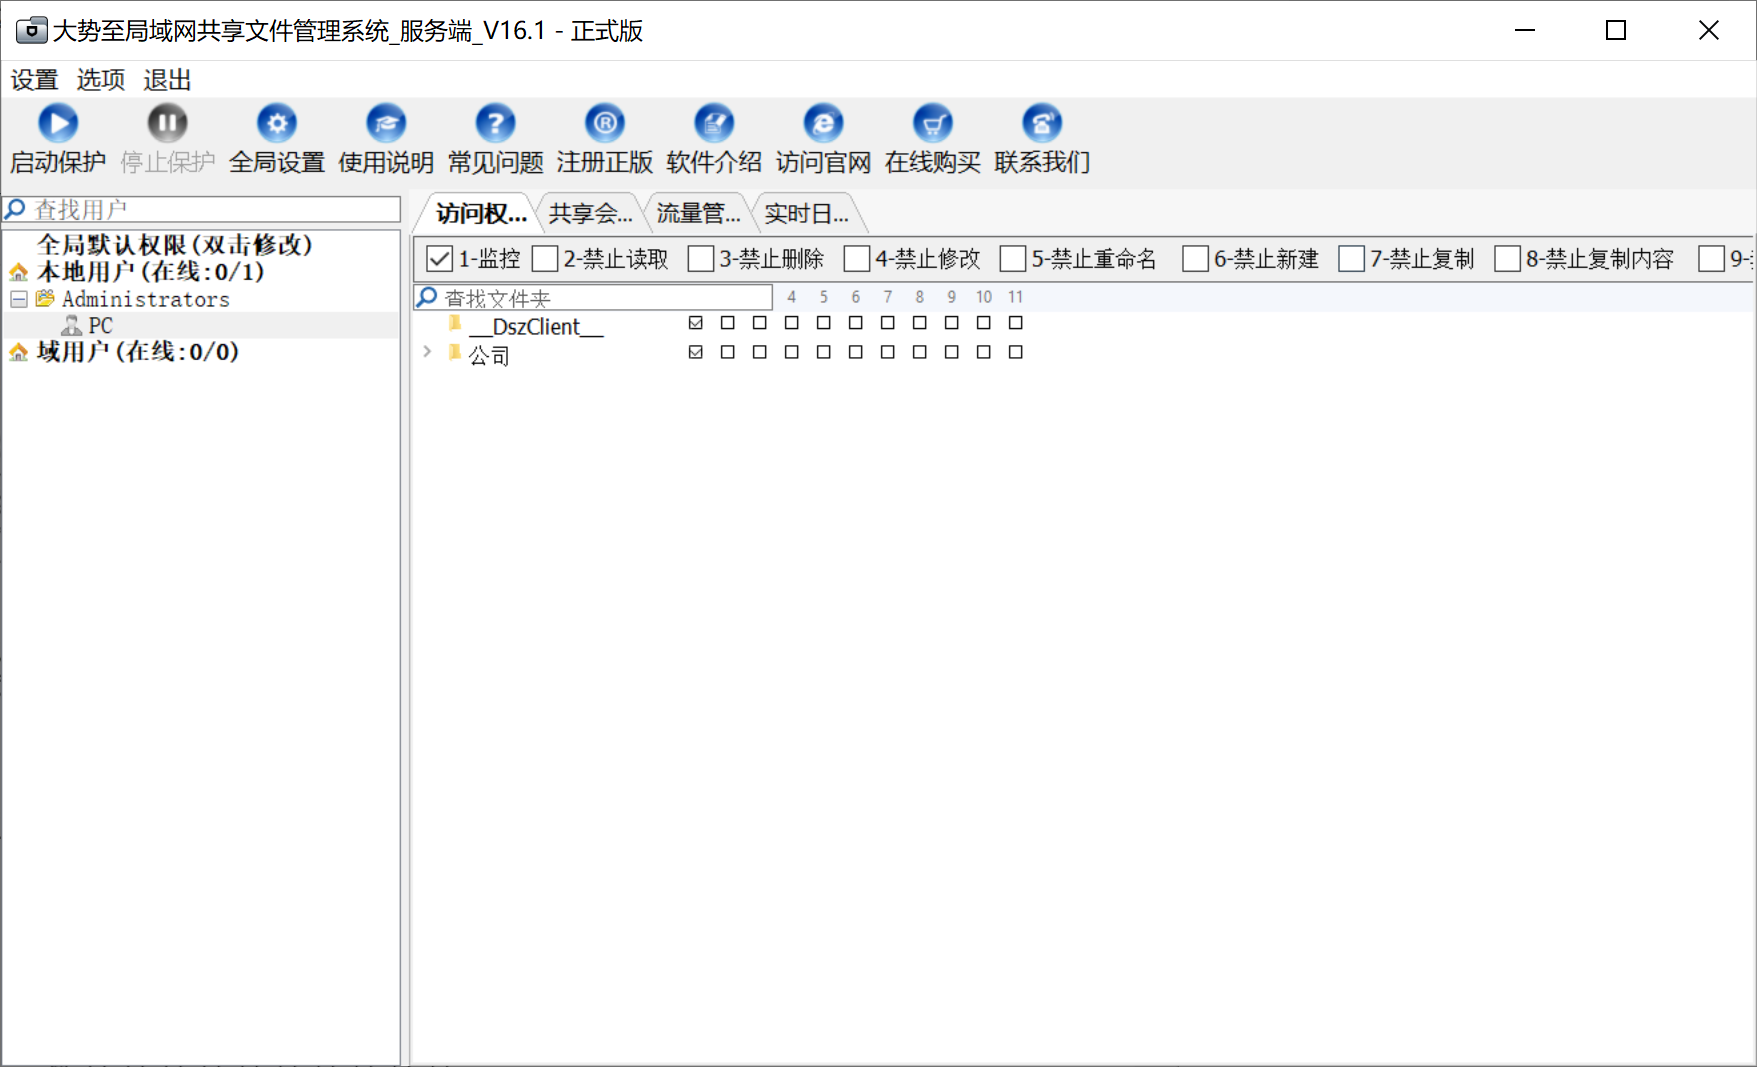Click 全局默认权限 (双击修改) entry
Screen dimensions: 1757x1067
(x=174, y=245)
